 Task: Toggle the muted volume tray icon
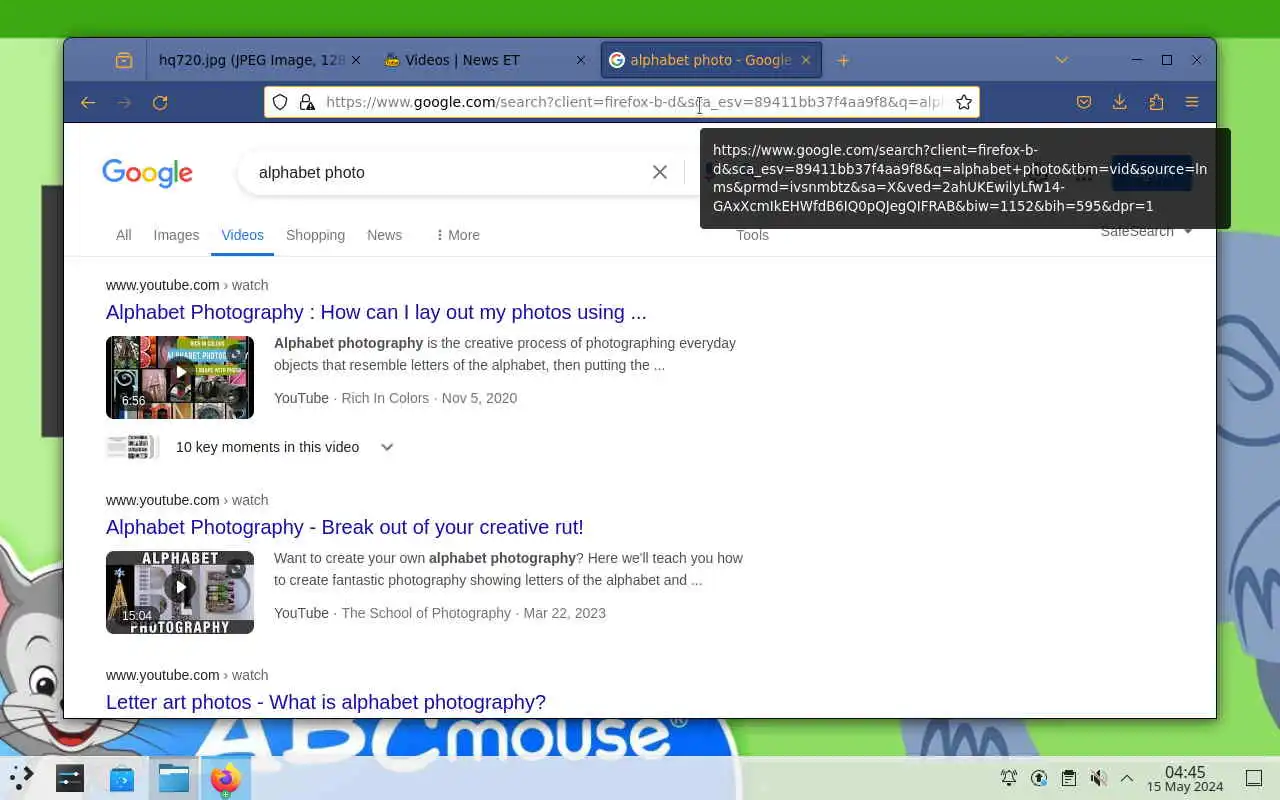pyautogui.click(x=1098, y=778)
